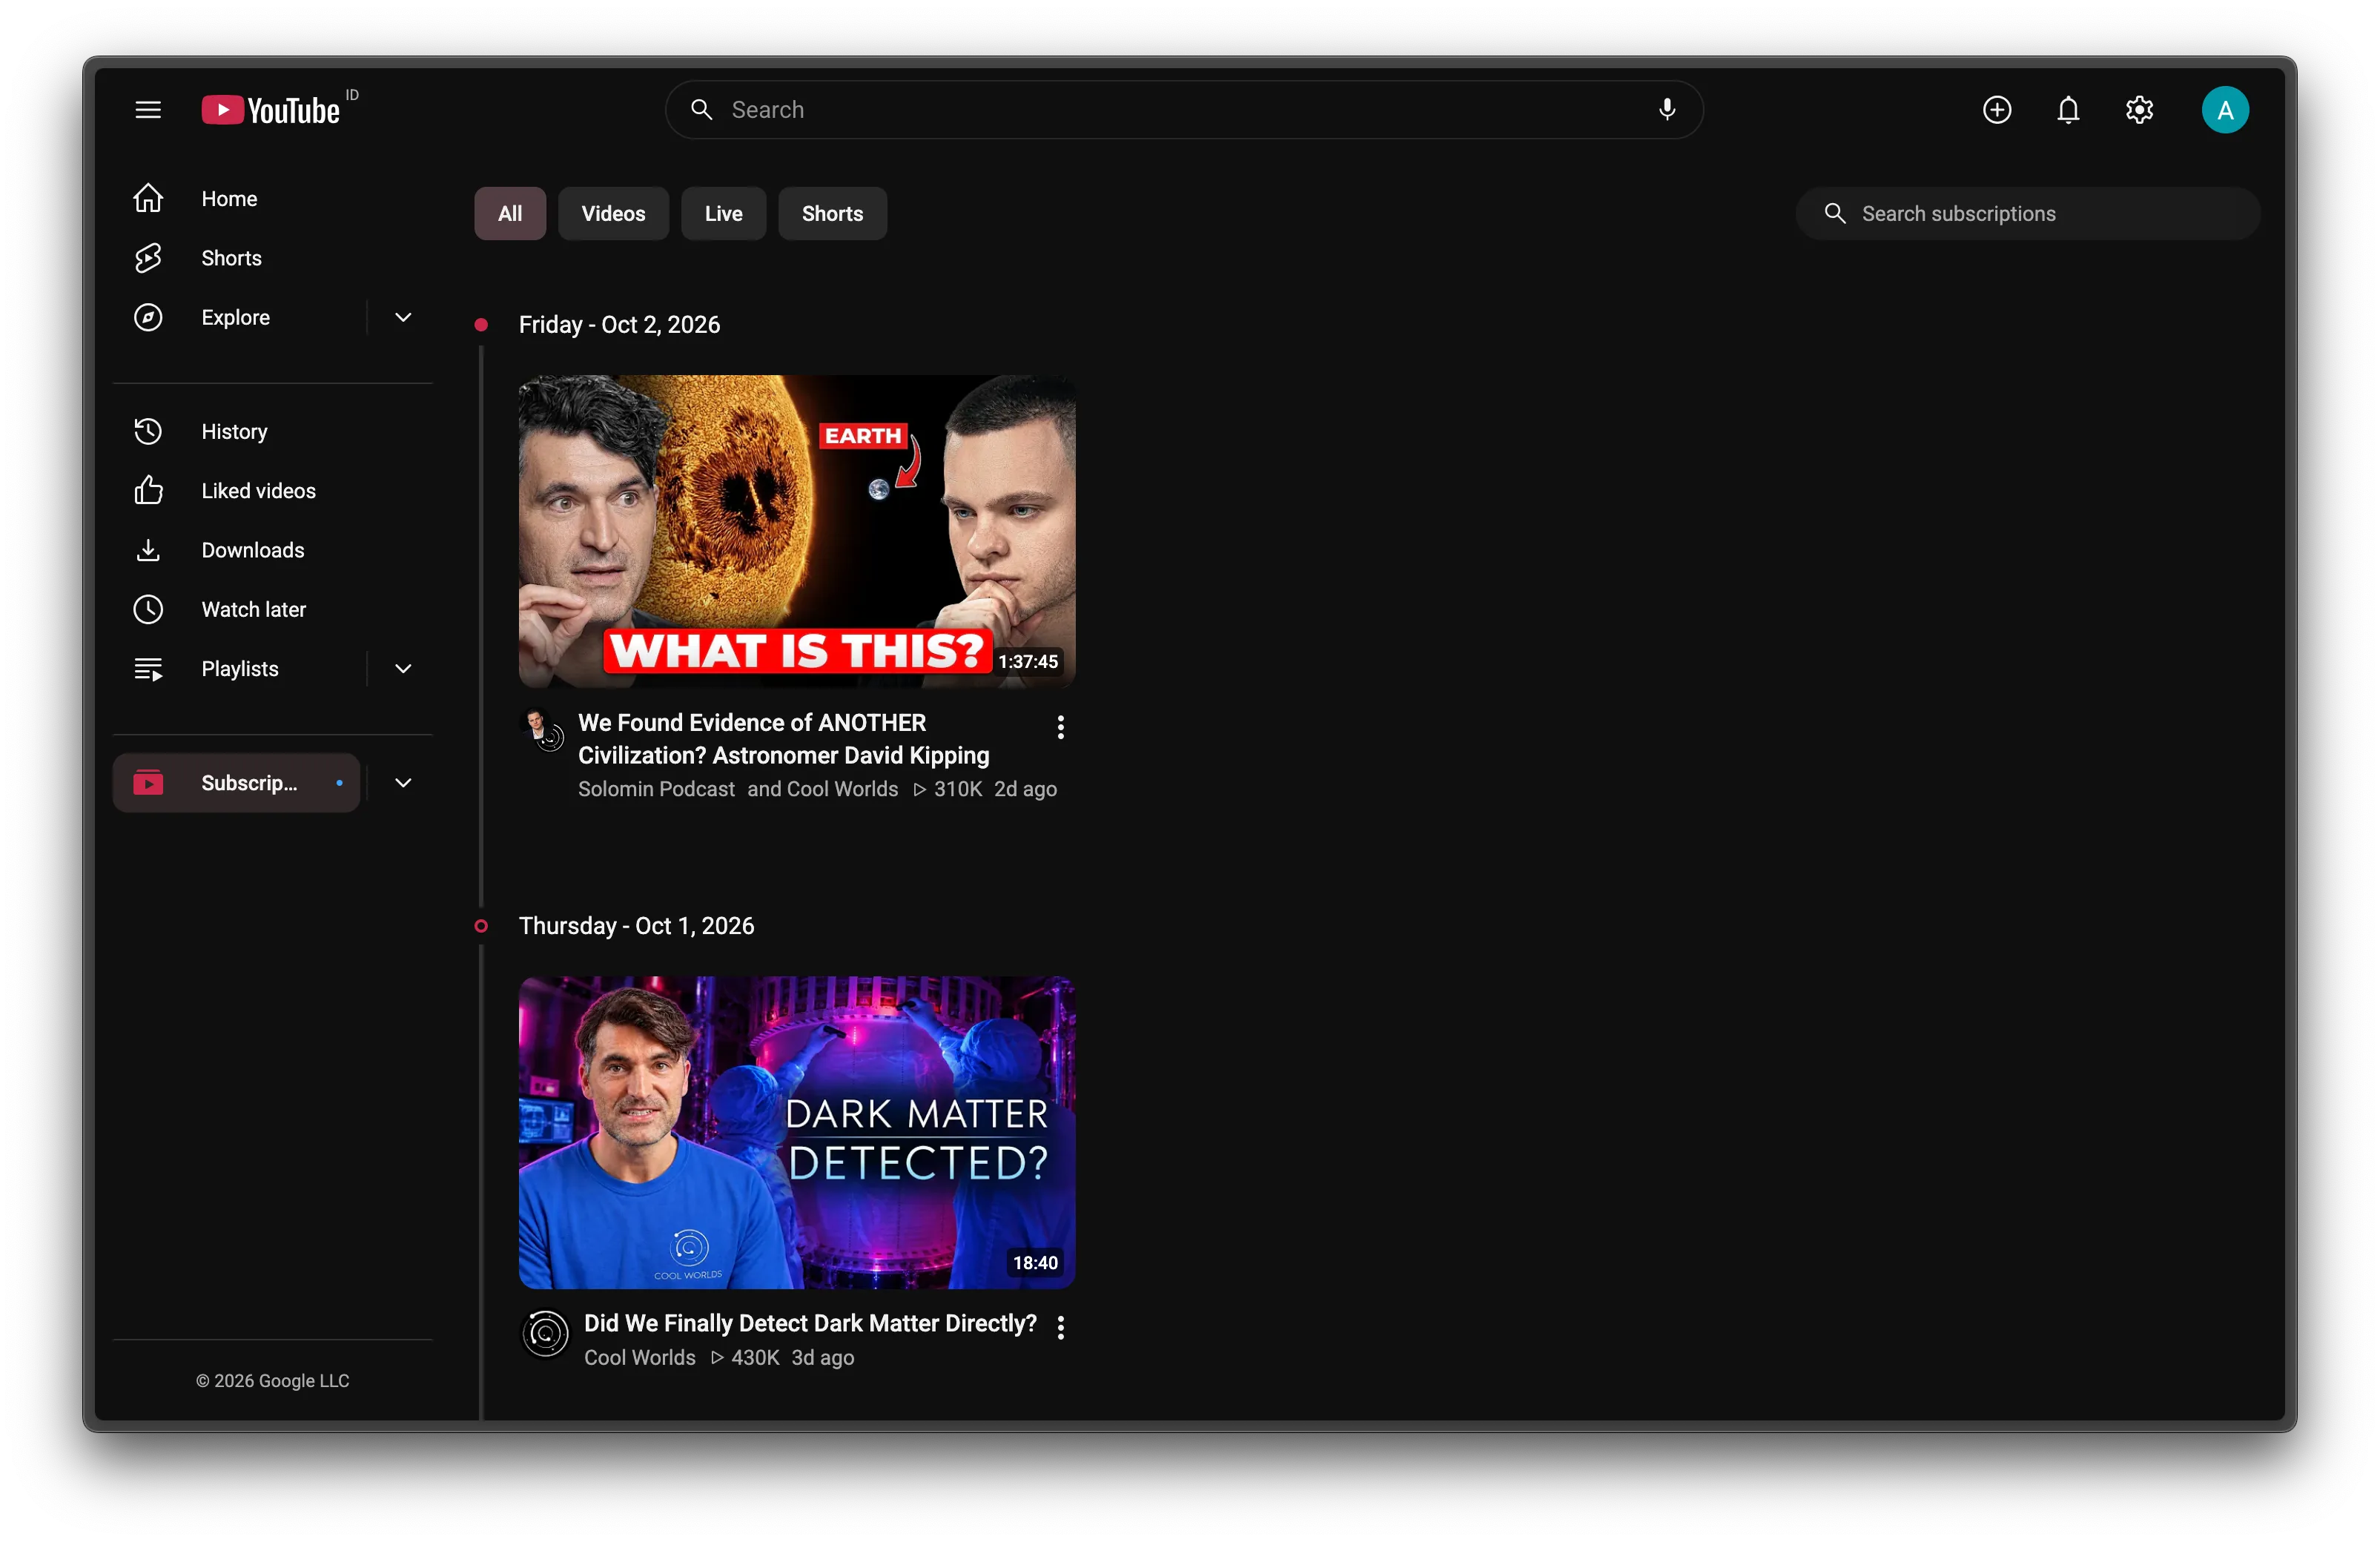Visit Cool Worlds channel name under Dark Matter

(639, 1357)
